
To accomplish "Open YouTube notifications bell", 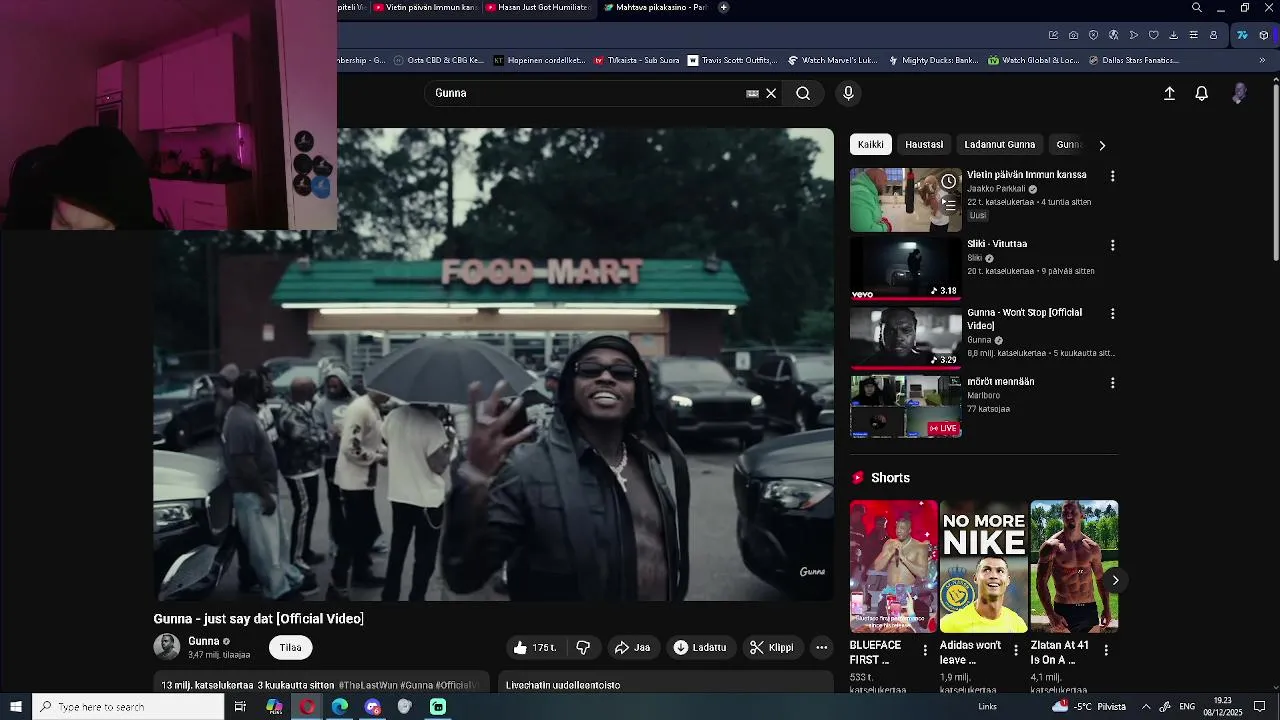I will tap(1202, 93).
